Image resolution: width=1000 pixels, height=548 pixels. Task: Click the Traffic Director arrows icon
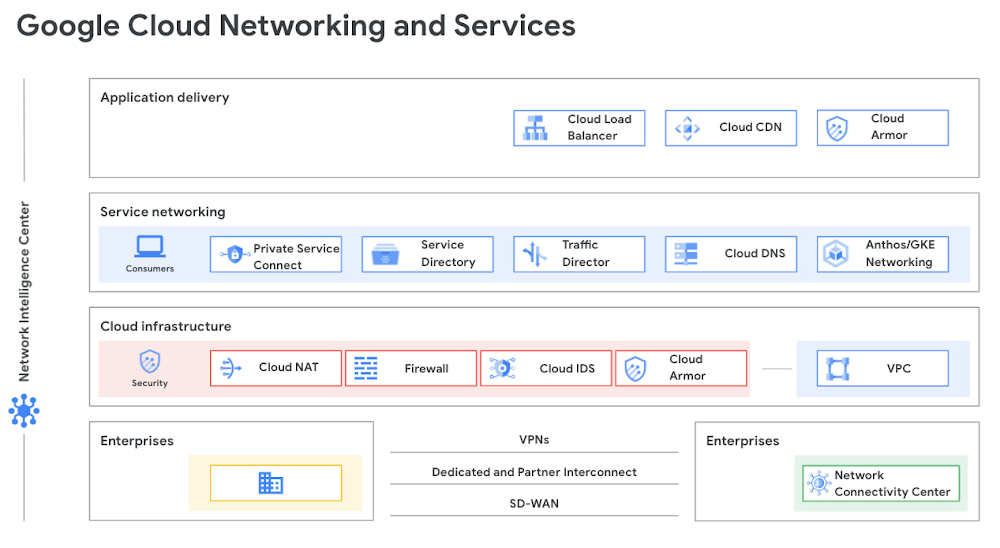534,254
